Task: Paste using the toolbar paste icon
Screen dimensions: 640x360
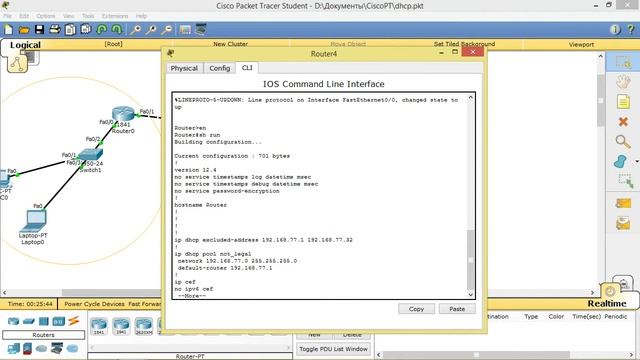Action: pos(86,29)
